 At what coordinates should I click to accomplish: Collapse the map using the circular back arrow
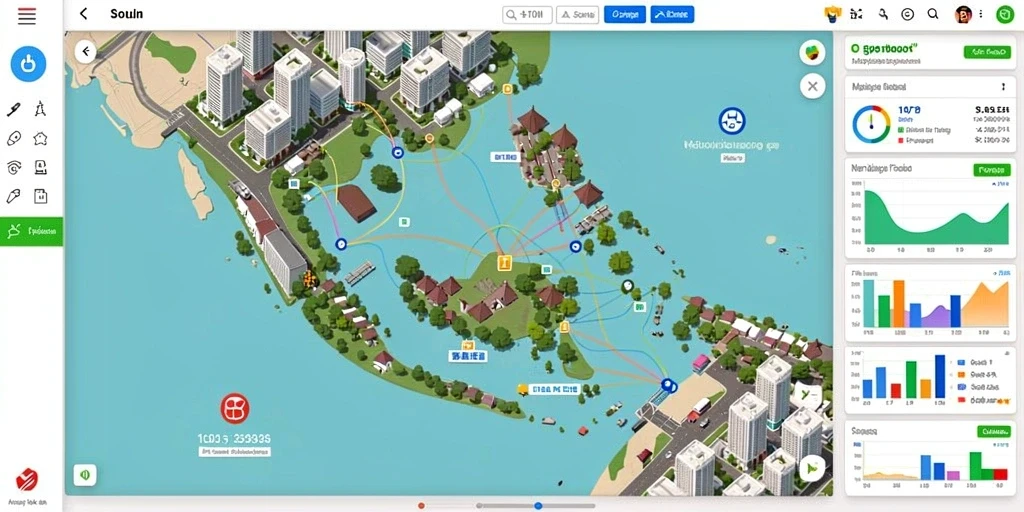[x=86, y=51]
